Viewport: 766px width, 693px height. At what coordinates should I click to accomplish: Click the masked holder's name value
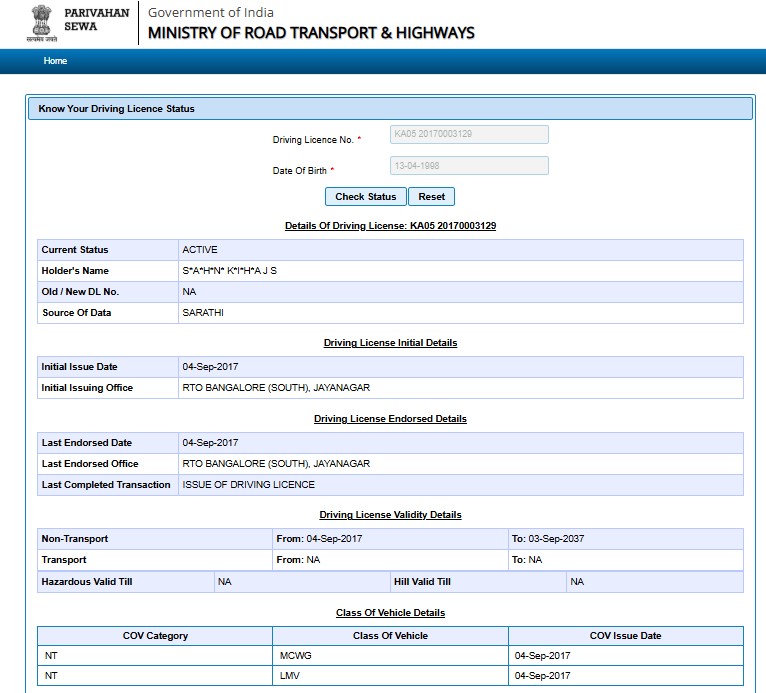click(229, 271)
